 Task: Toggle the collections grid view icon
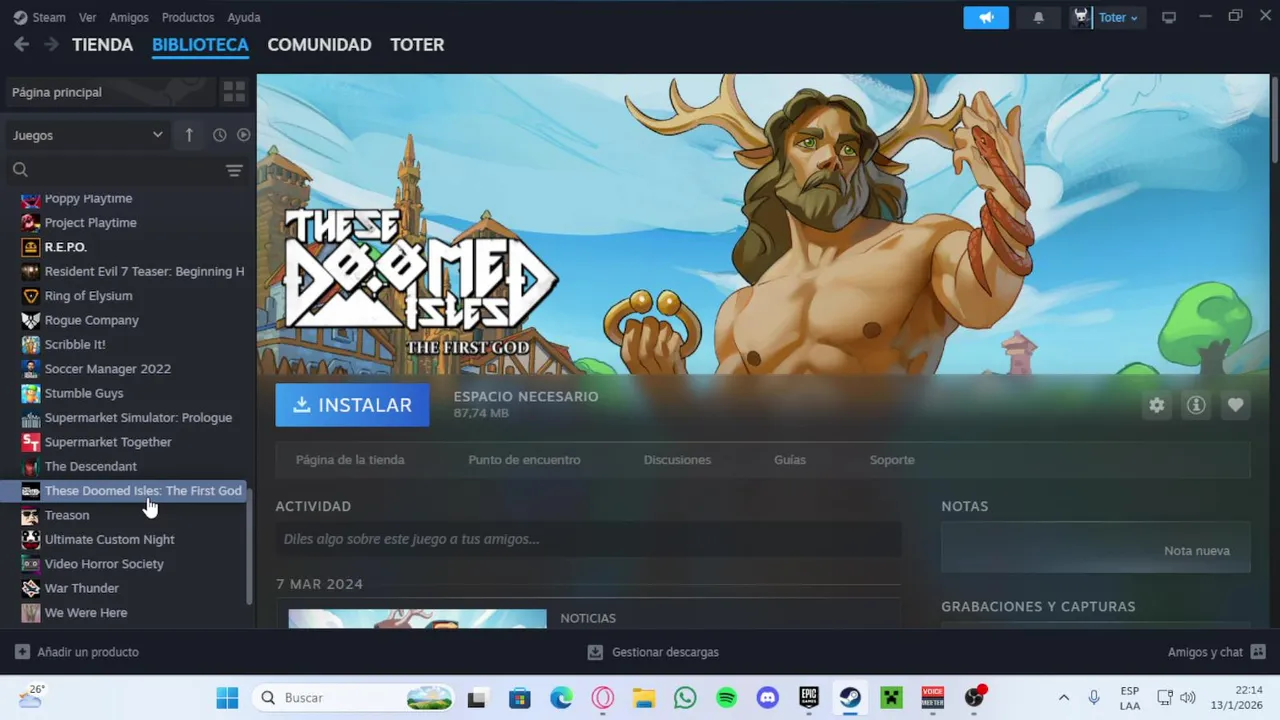234,92
